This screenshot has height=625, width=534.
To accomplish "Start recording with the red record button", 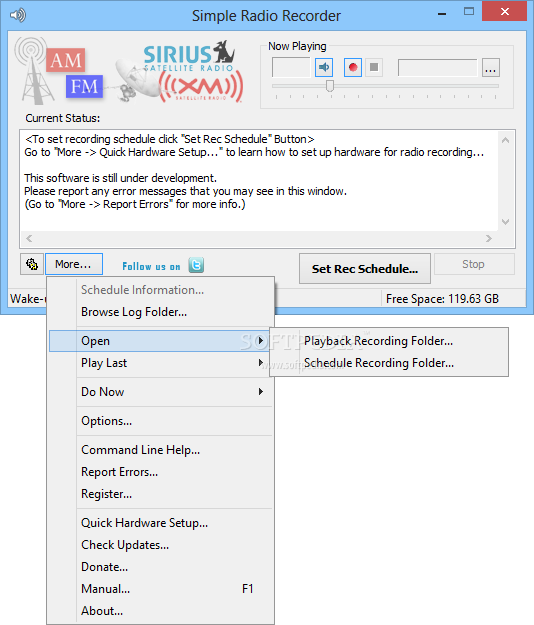I will tap(353, 67).
